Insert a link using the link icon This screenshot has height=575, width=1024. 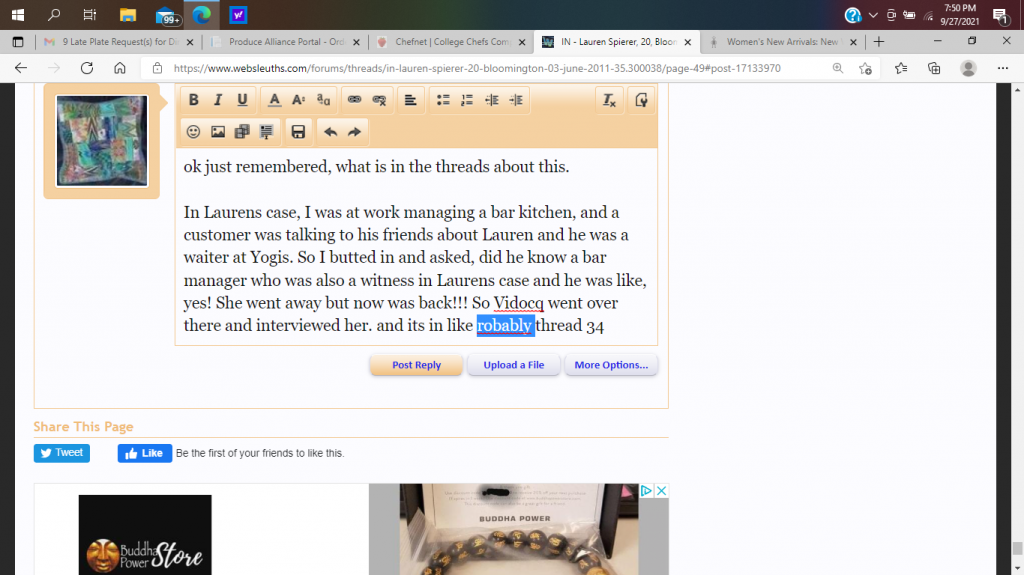tap(354, 100)
